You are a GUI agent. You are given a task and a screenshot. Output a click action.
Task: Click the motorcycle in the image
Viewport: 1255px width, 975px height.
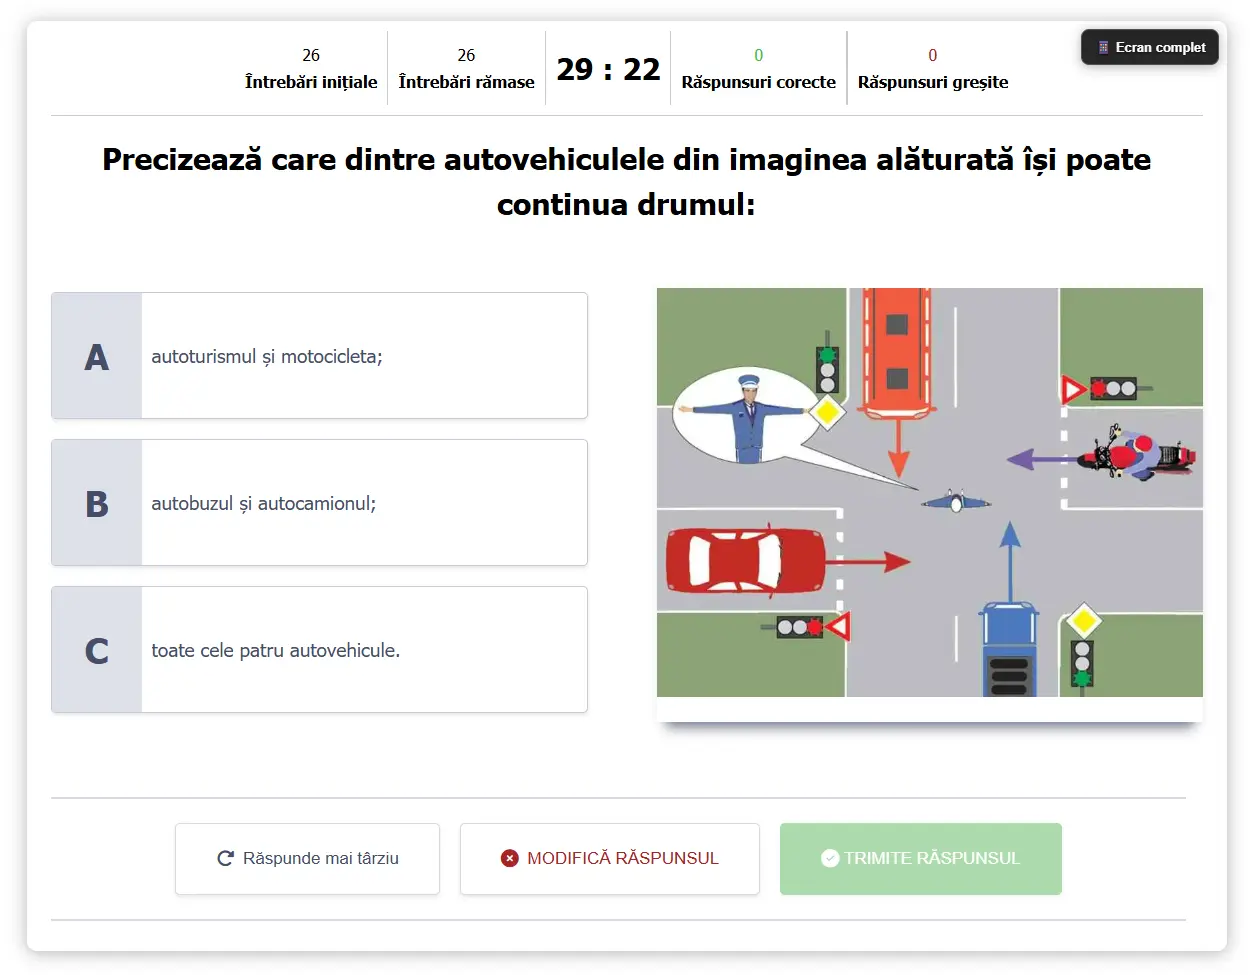[x=1137, y=454]
